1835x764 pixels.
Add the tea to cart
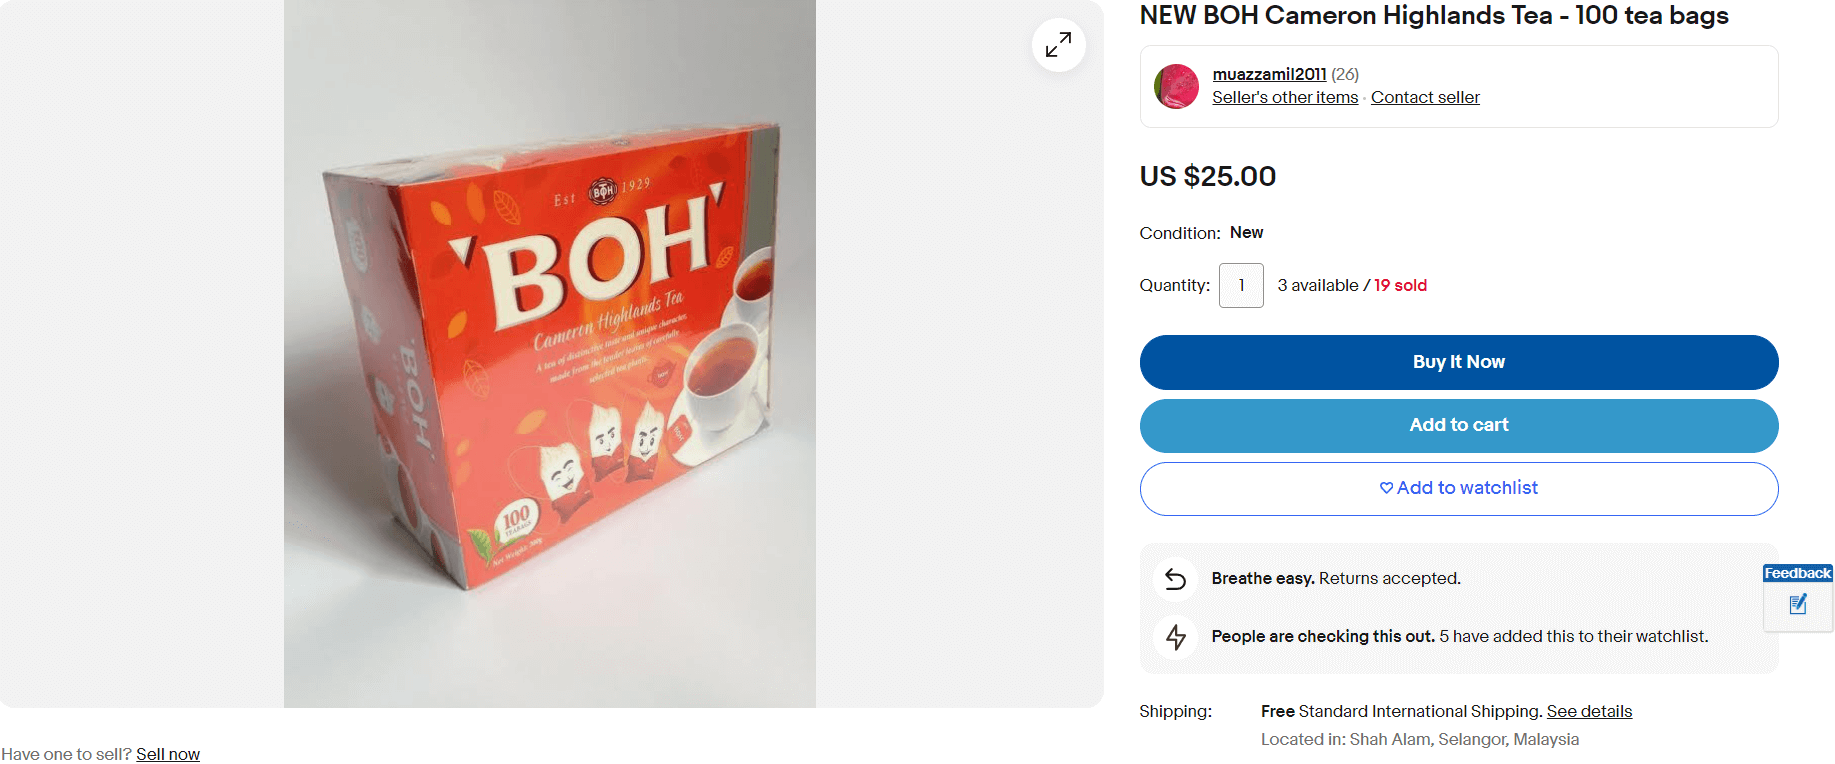pyautogui.click(x=1458, y=425)
